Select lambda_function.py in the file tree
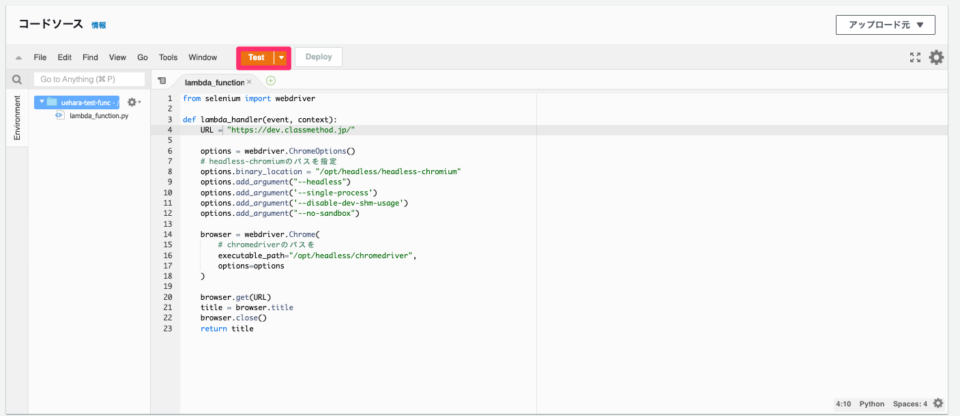Image resolution: width=960 pixels, height=416 pixels. coord(98,116)
